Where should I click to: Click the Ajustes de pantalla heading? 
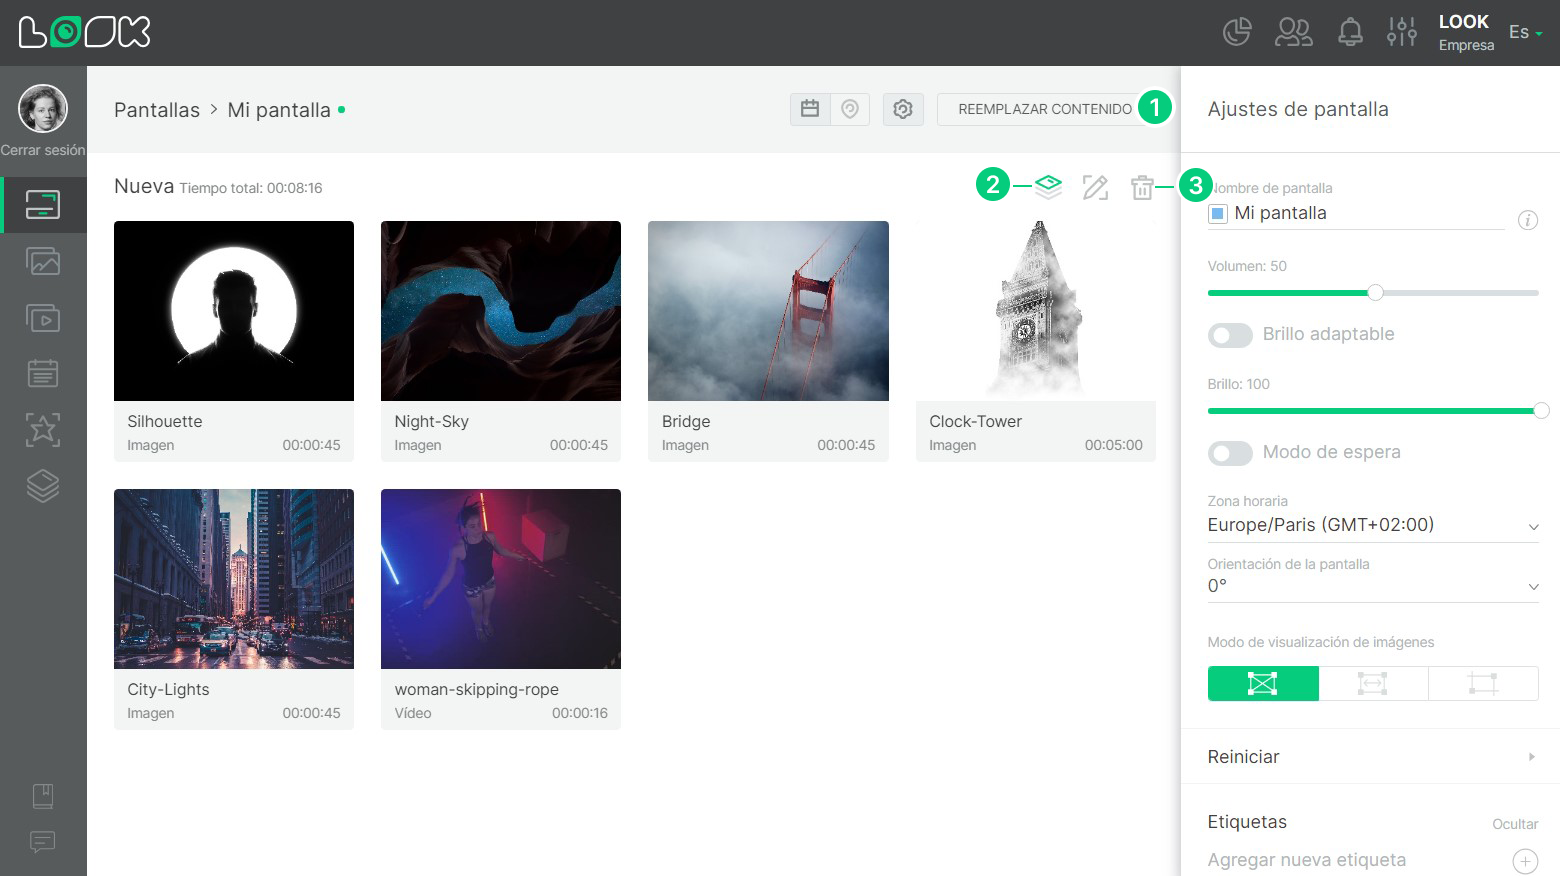1298,109
